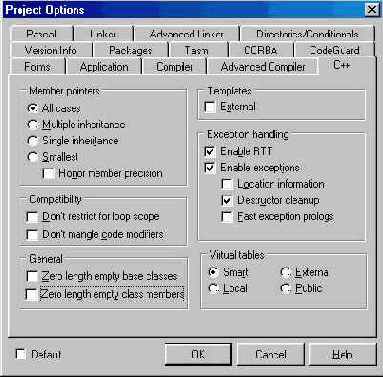Click the Cancel button
This screenshot has height=377, width=383.
click(x=271, y=354)
